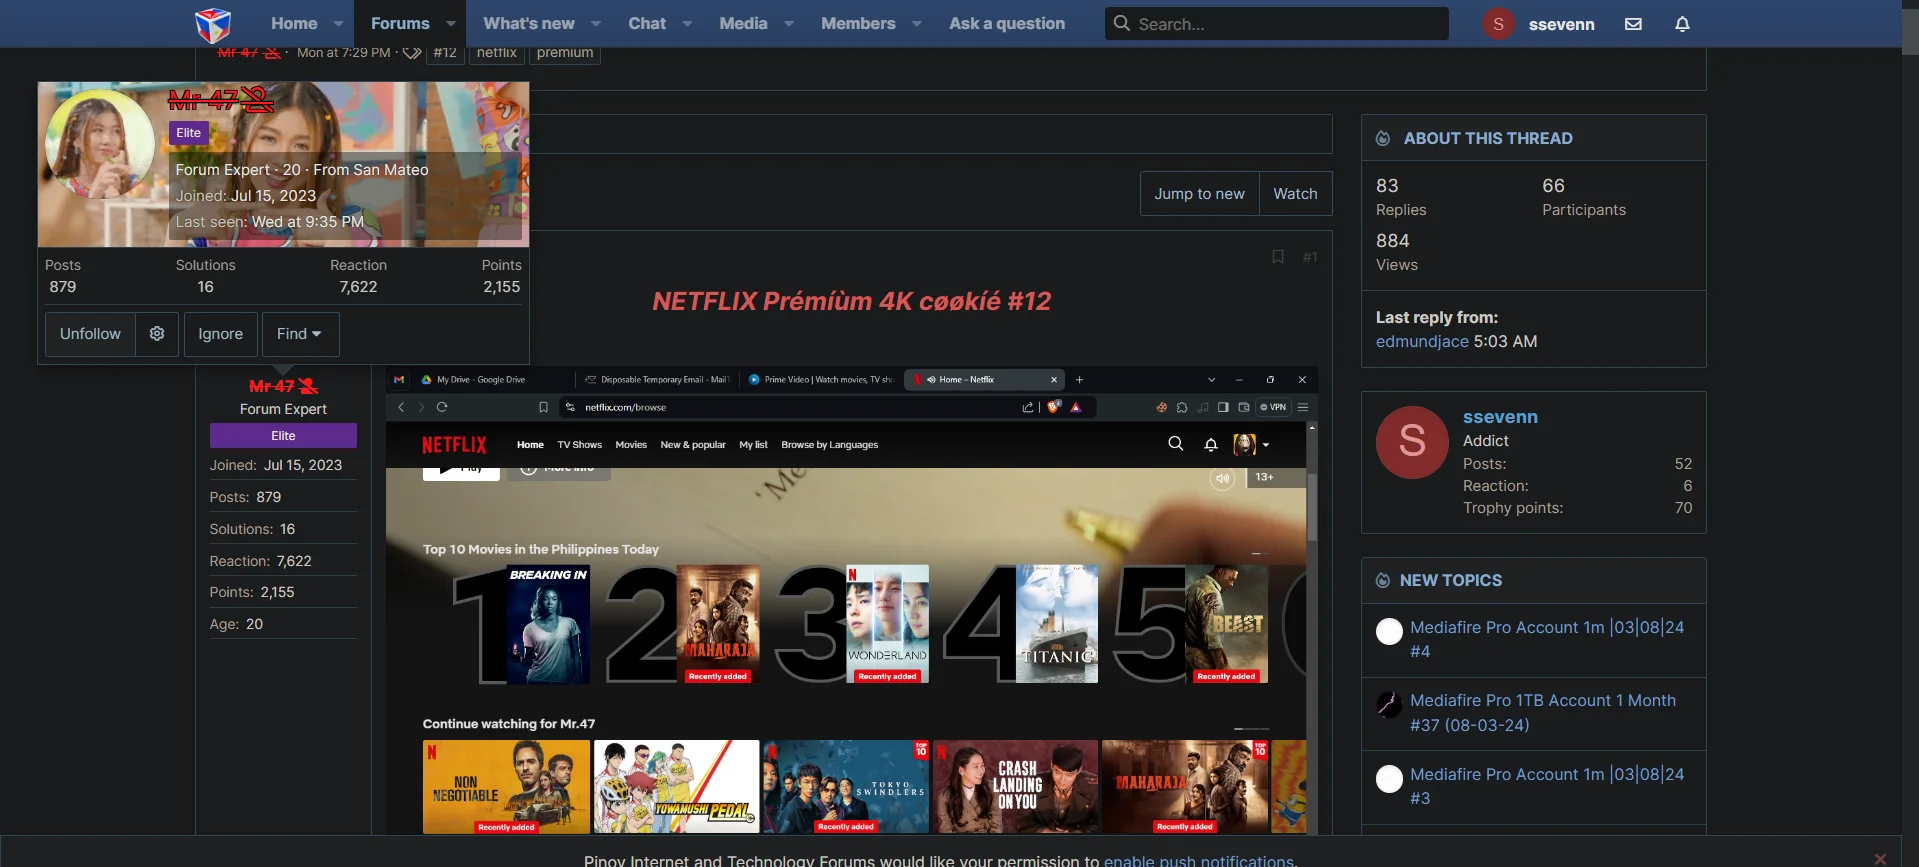Viewport: 1919px width, 867px height.
Task: Open Mediafire Pro Account 1m #3 topic
Action: 1547,786
